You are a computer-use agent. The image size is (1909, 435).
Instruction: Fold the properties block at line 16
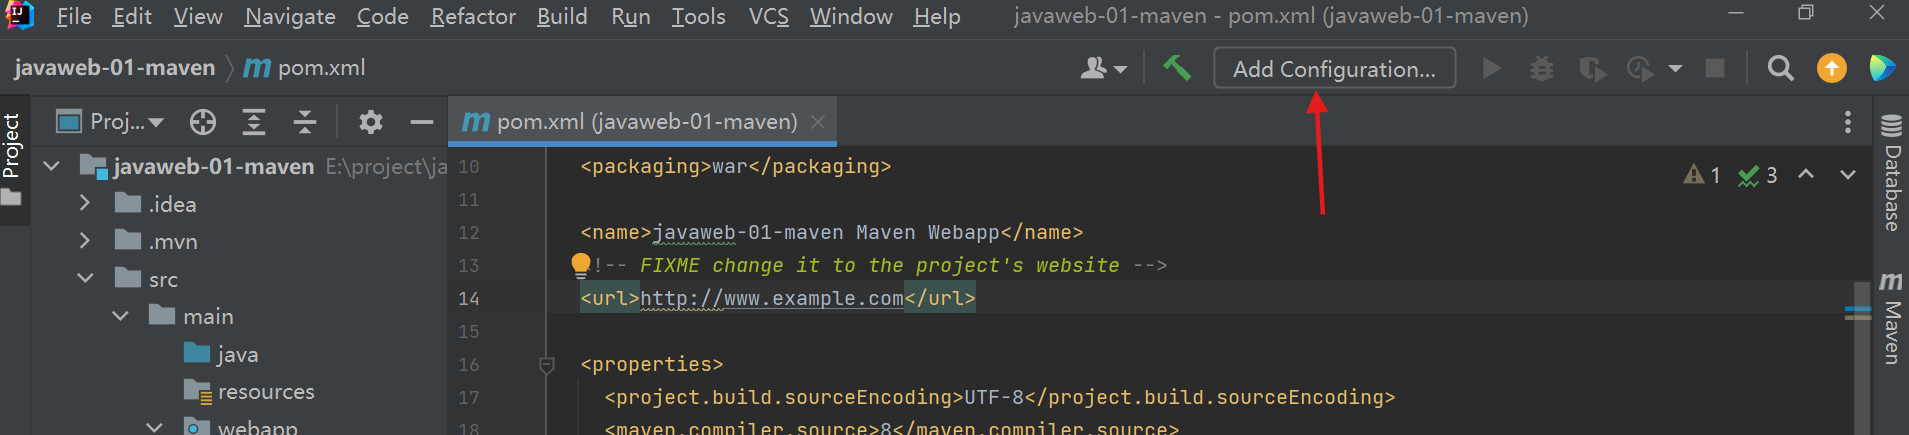[547, 365]
